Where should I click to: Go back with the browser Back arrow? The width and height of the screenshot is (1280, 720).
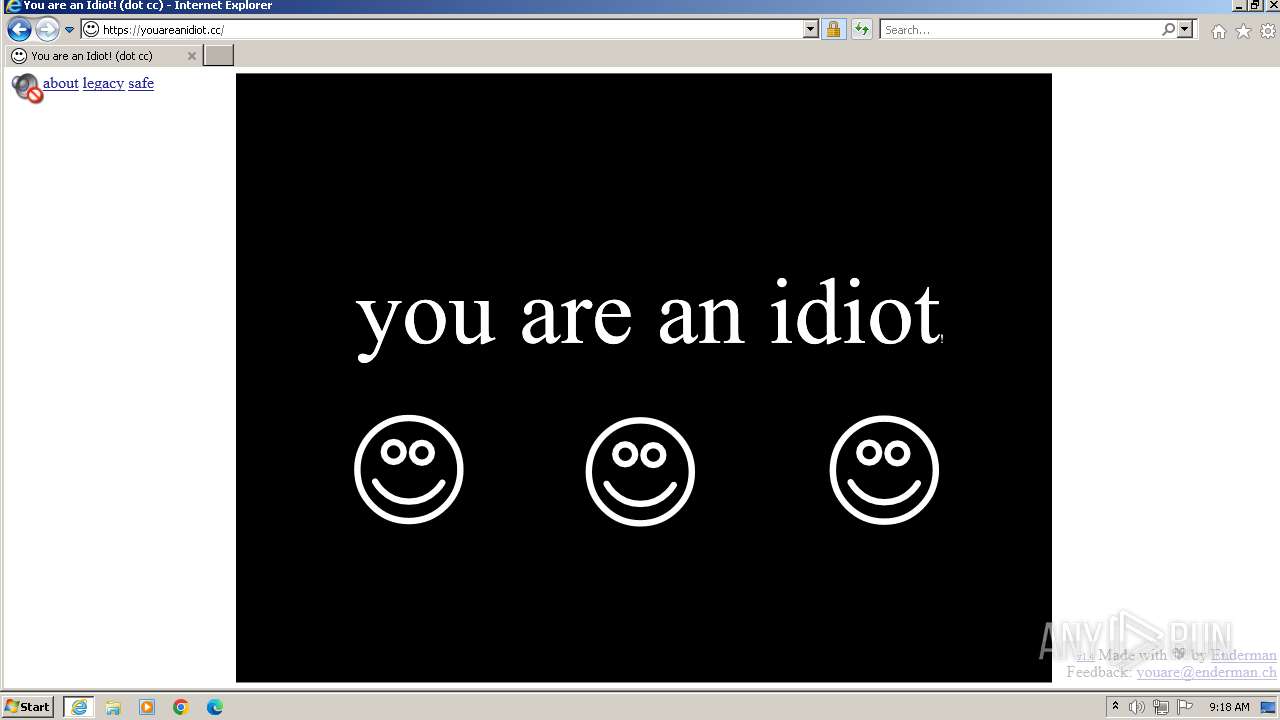(19, 30)
